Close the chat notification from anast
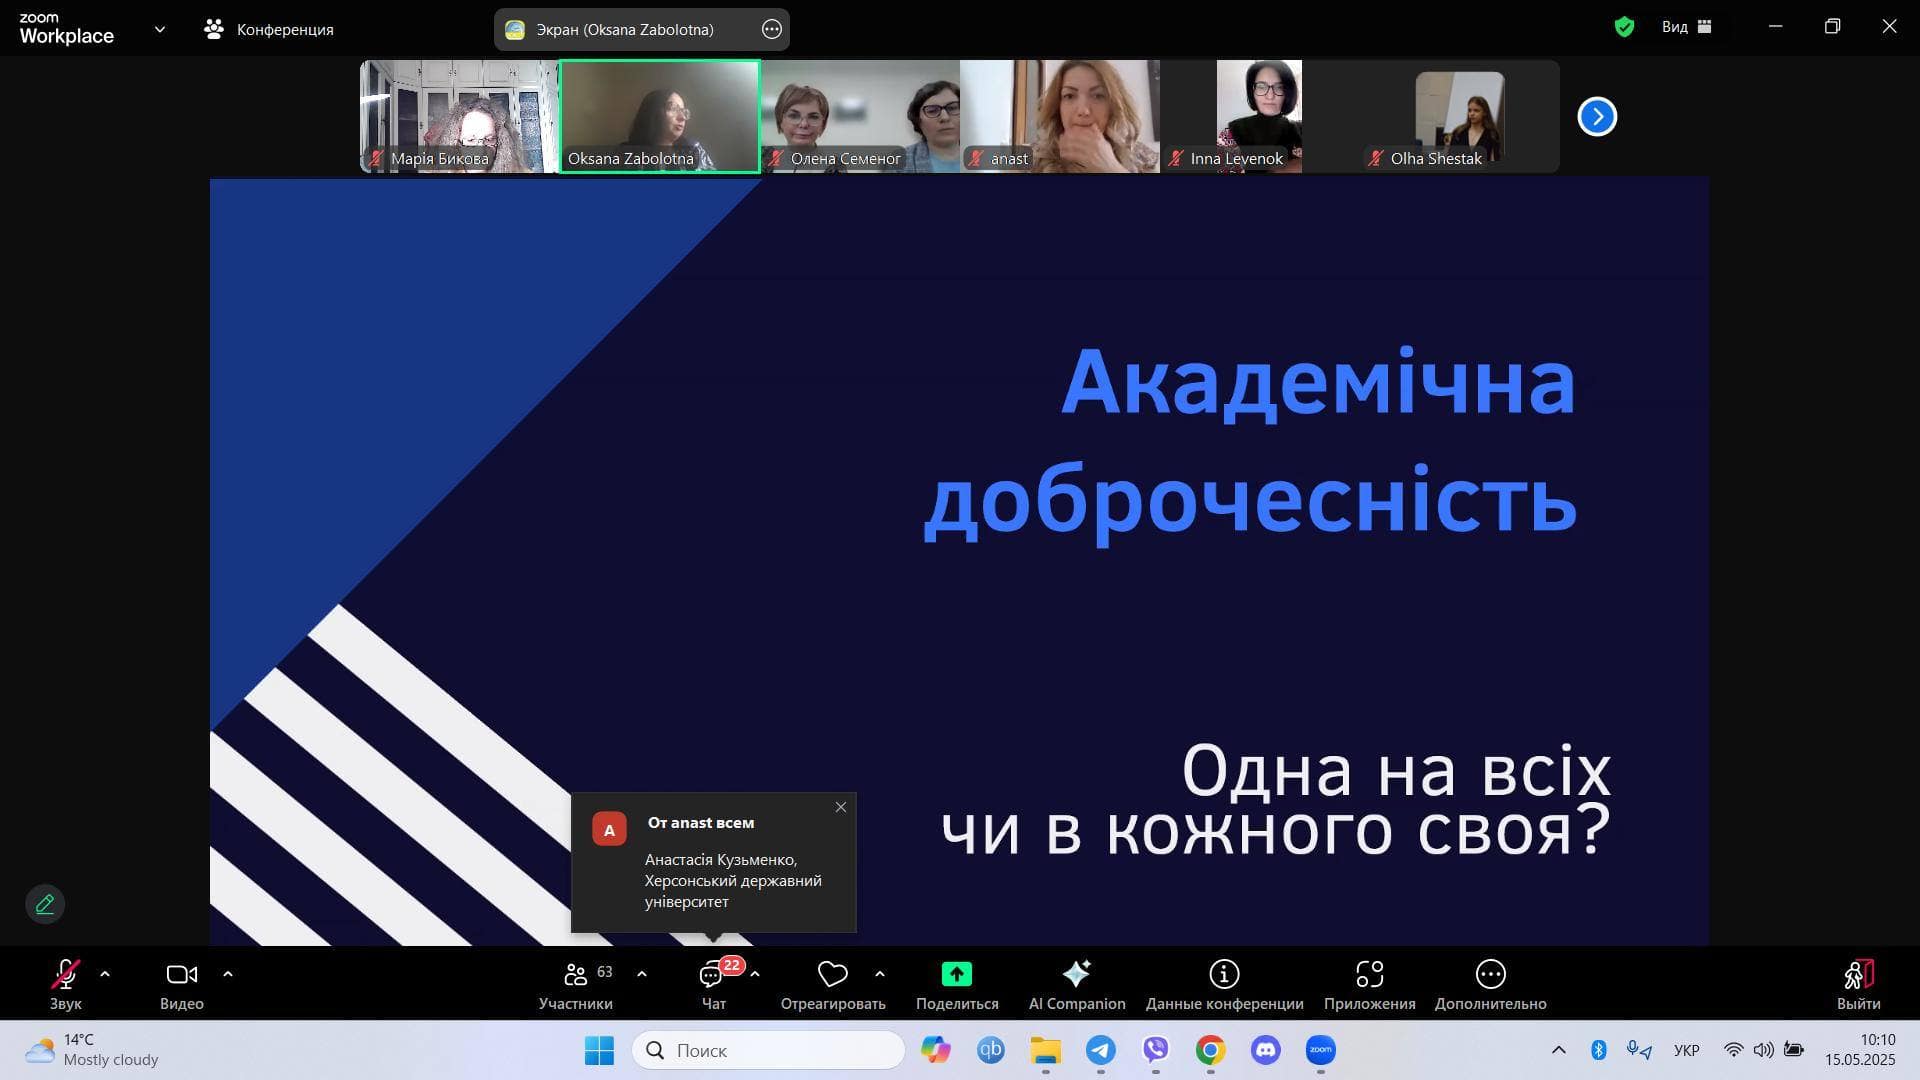Image resolution: width=1920 pixels, height=1080 pixels. (x=841, y=807)
